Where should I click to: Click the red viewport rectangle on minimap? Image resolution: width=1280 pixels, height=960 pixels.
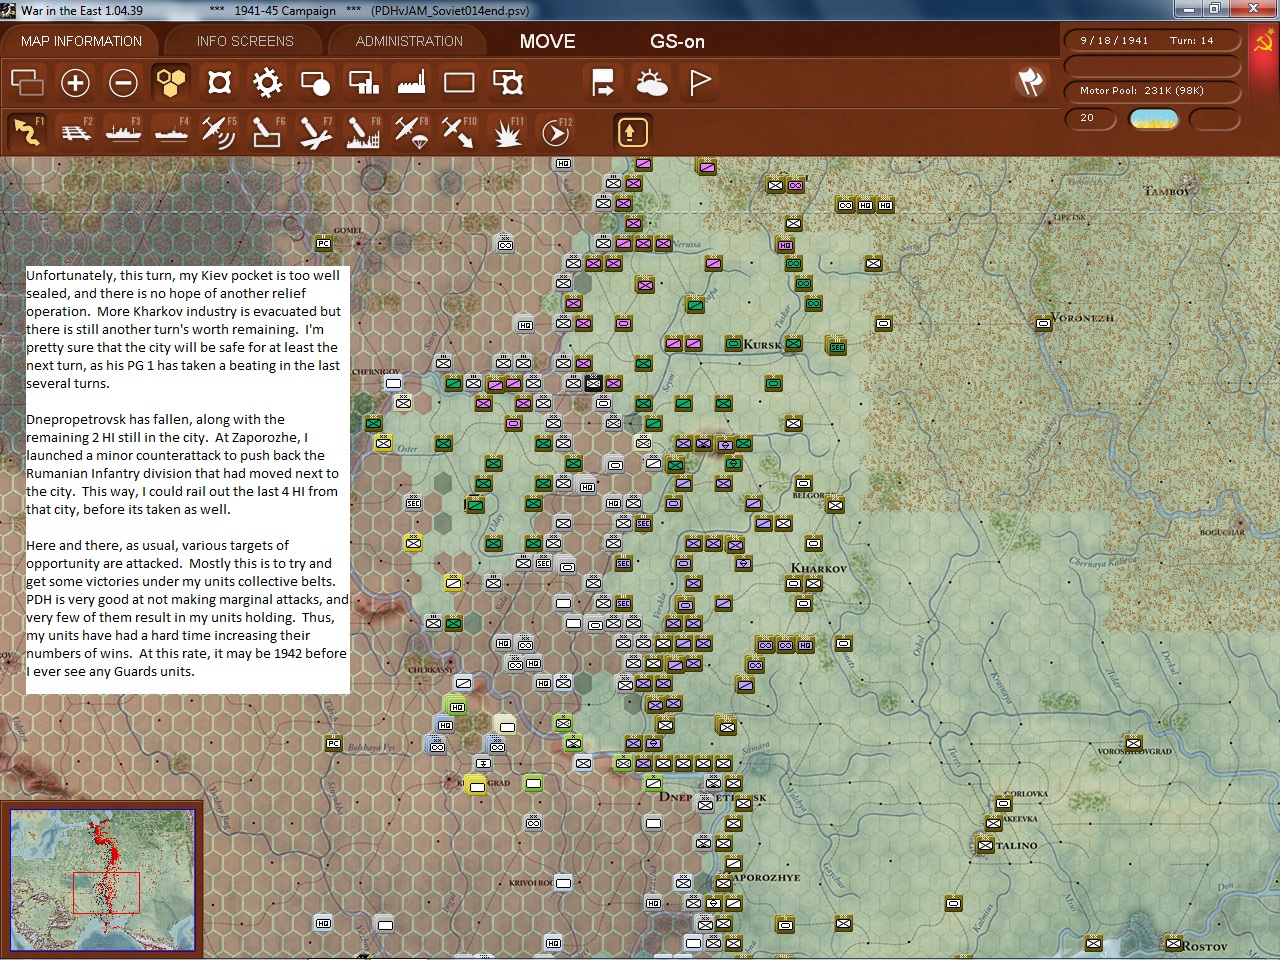[105, 893]
